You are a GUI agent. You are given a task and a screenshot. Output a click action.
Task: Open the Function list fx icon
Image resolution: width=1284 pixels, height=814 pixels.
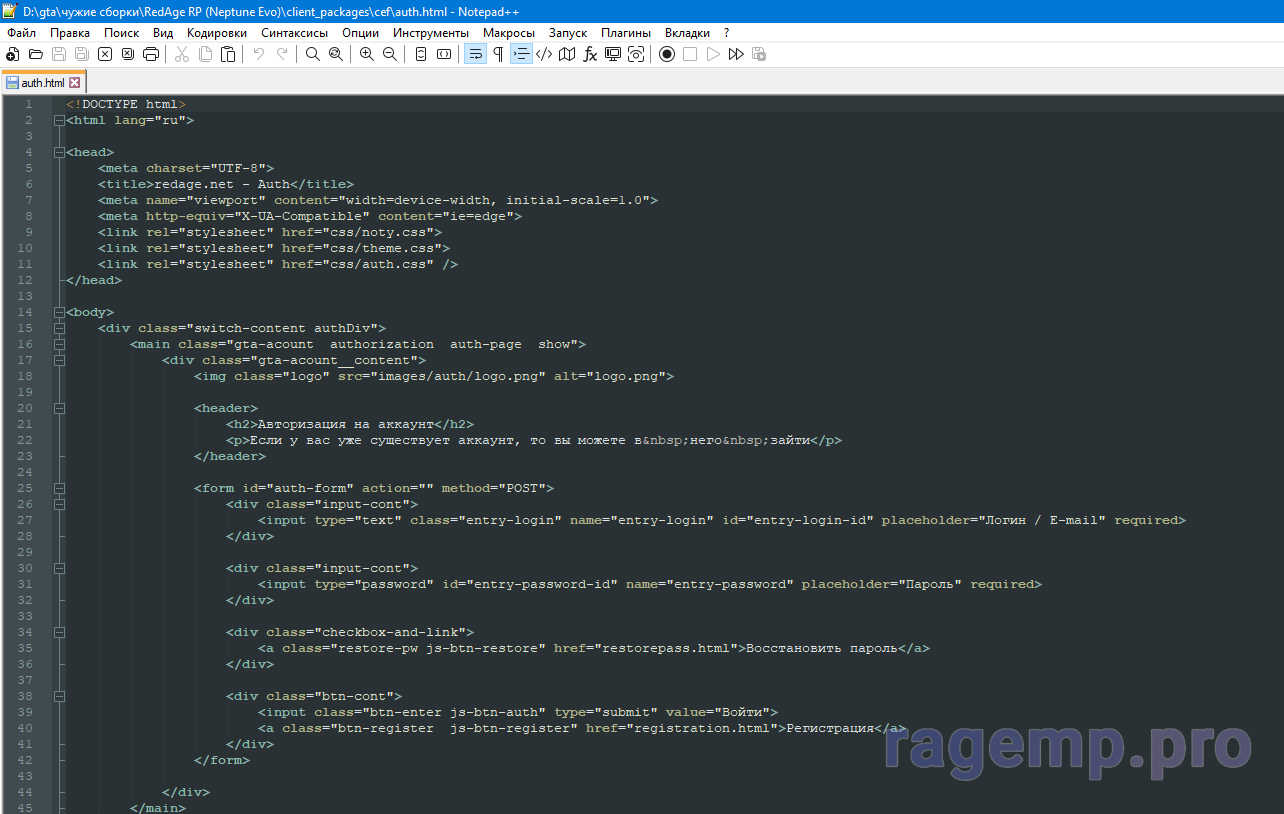tap(590, 54)
